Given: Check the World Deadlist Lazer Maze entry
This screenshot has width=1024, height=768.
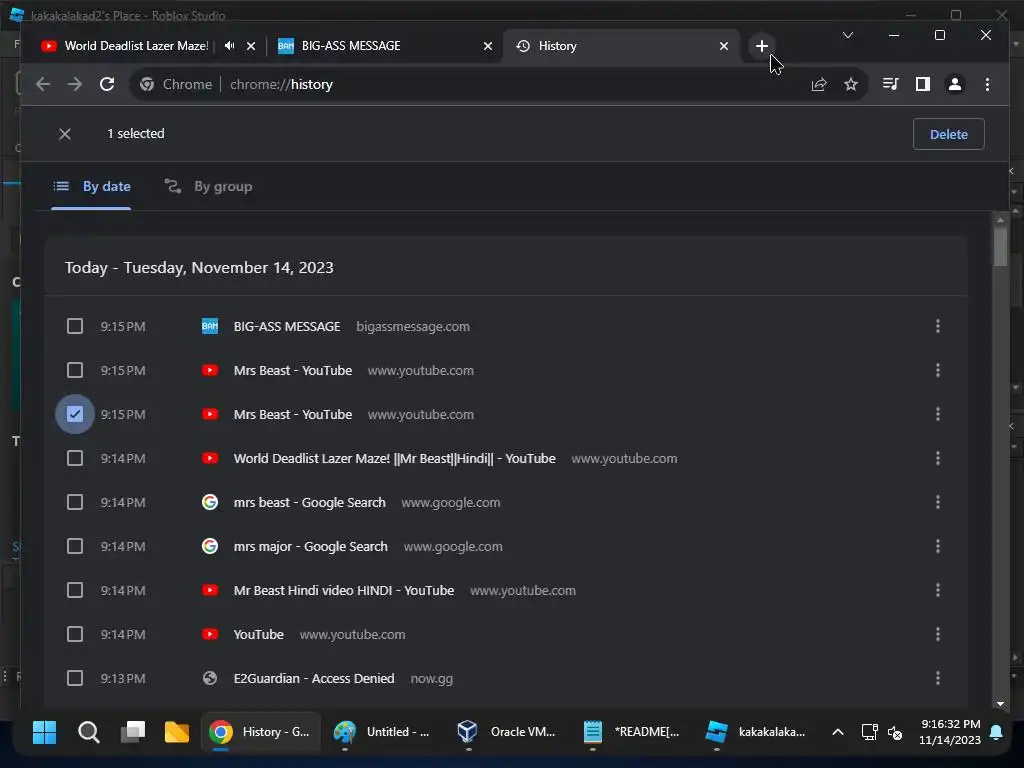Looking at the screenshot, I should pyautogui.click(x=75, y=458).
